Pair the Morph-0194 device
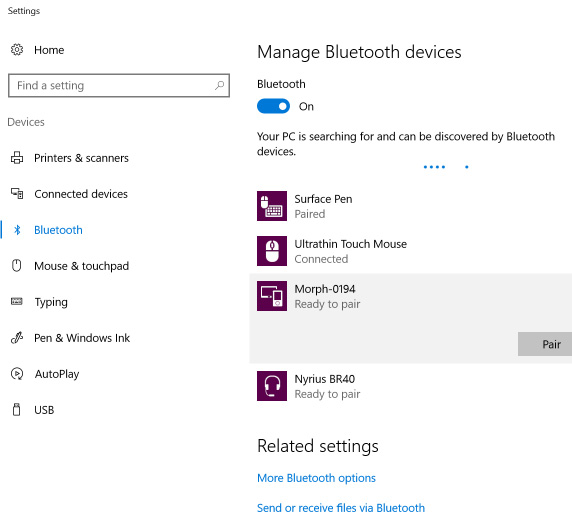Screen dimensions: 572x523 [x=545, y=344]
